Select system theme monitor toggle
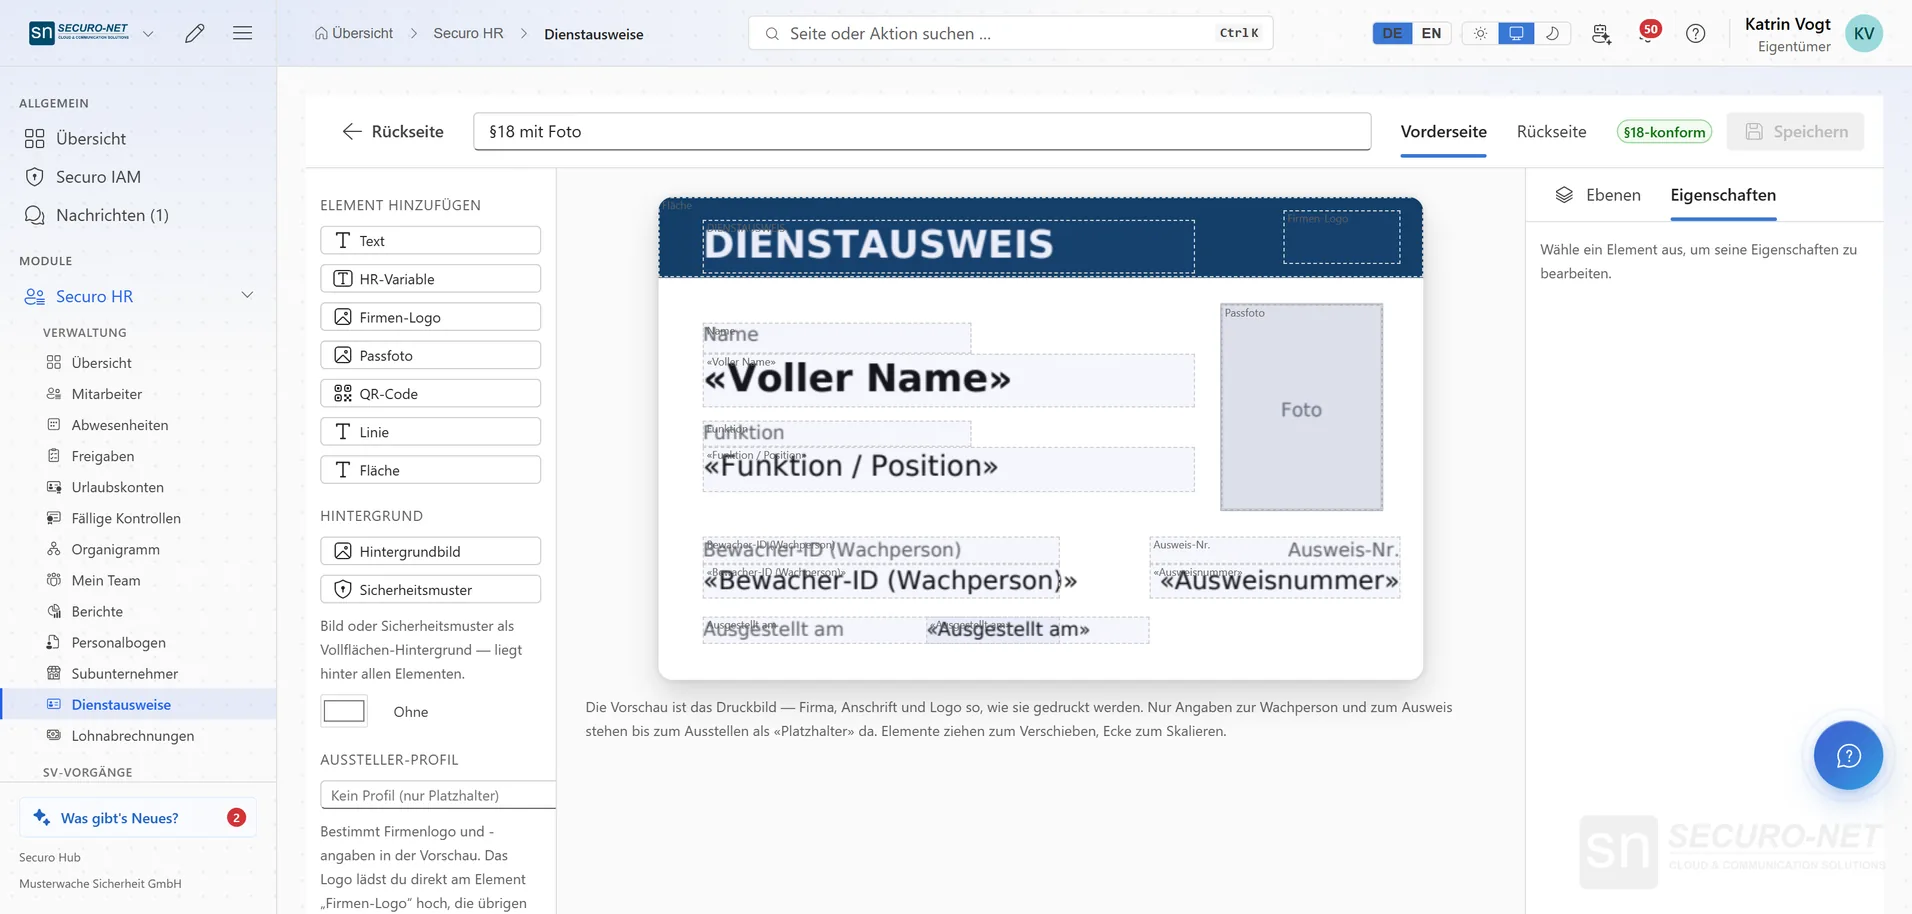This screenshot has width=1912, height=914. [1516, 33]
